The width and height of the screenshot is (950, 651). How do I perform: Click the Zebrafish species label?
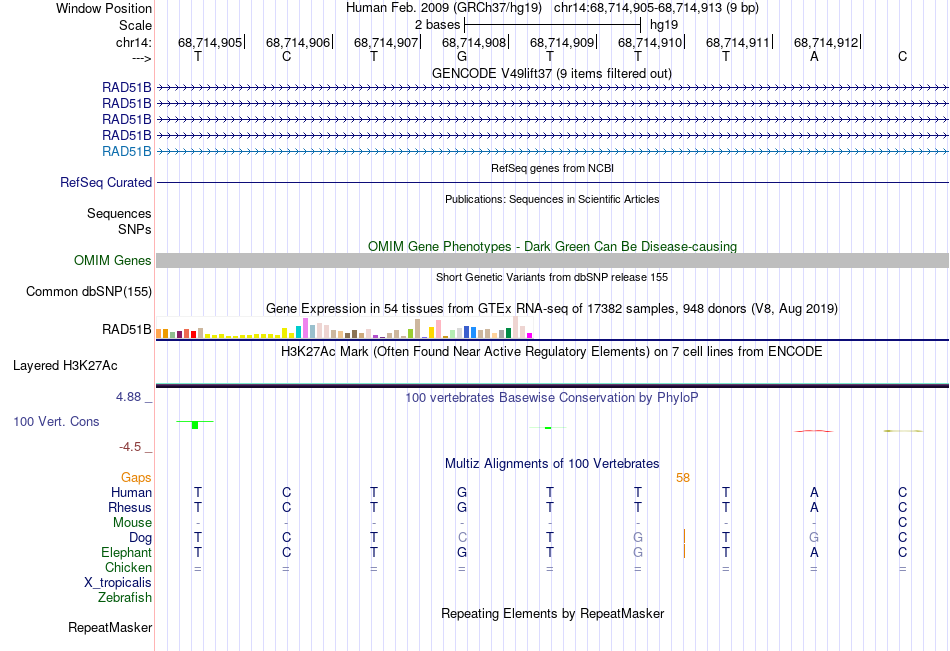click(125, 597)
